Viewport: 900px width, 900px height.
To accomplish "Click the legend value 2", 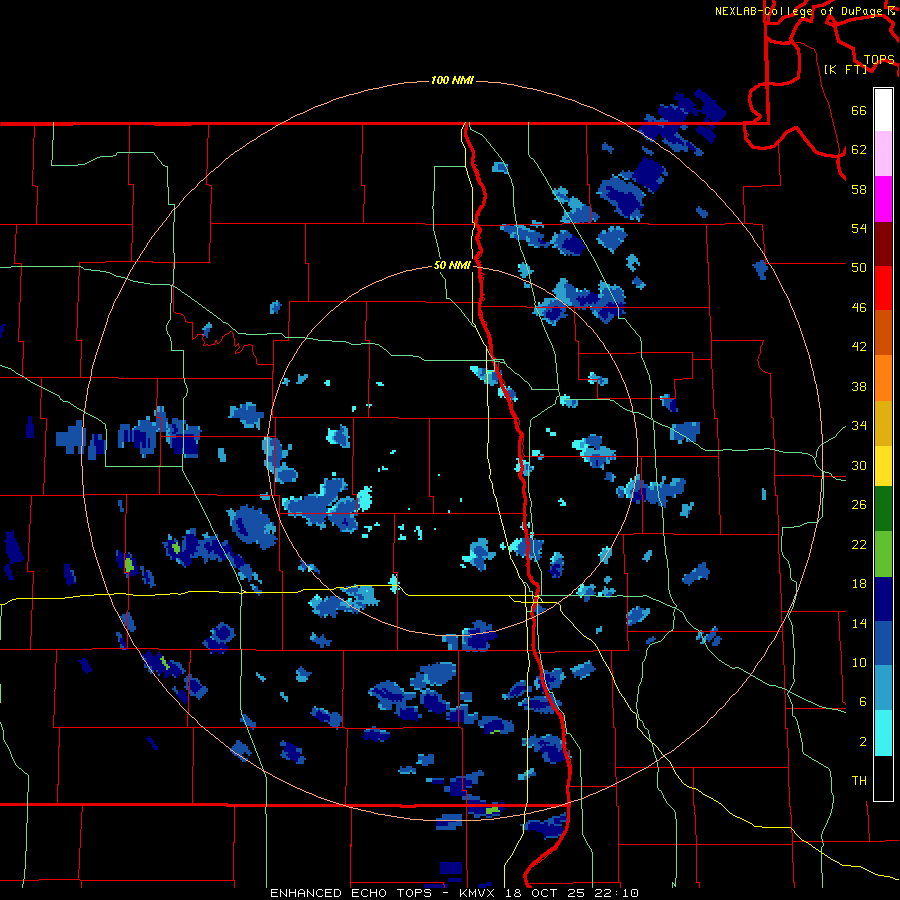I will [x=863, y=742].
